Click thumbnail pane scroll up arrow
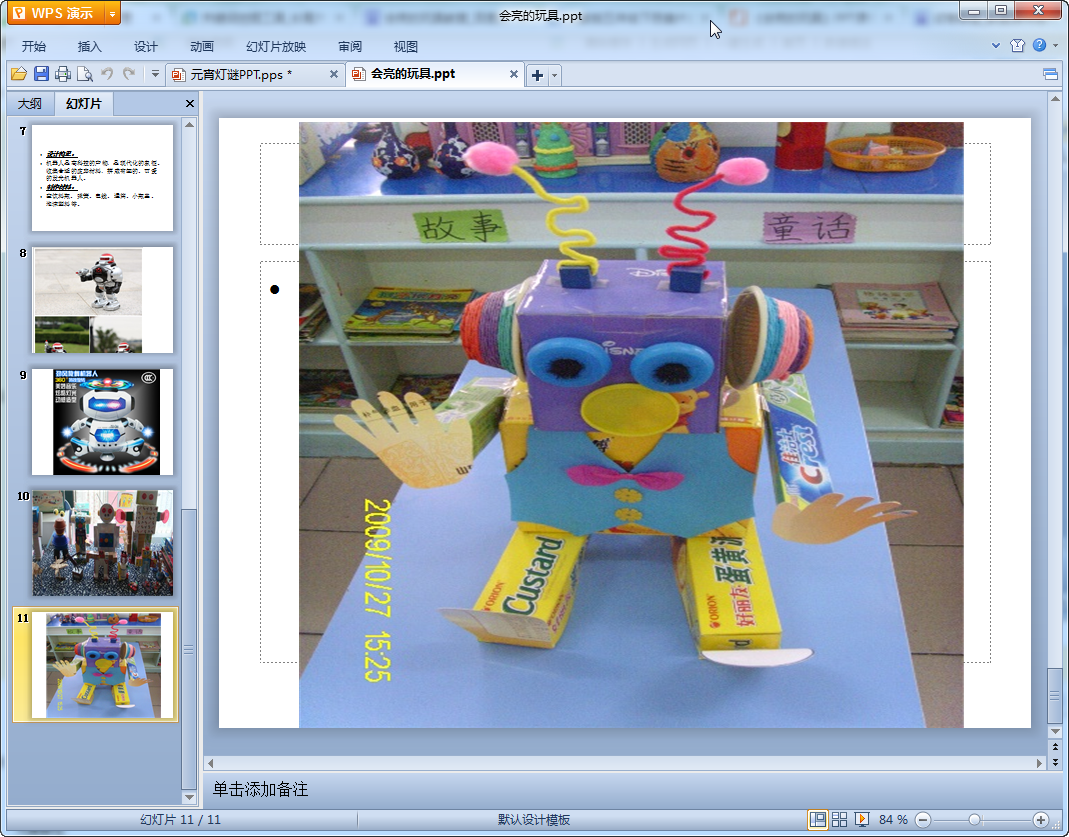Viewport: 1069px width, 837px height. click(189, 125)
